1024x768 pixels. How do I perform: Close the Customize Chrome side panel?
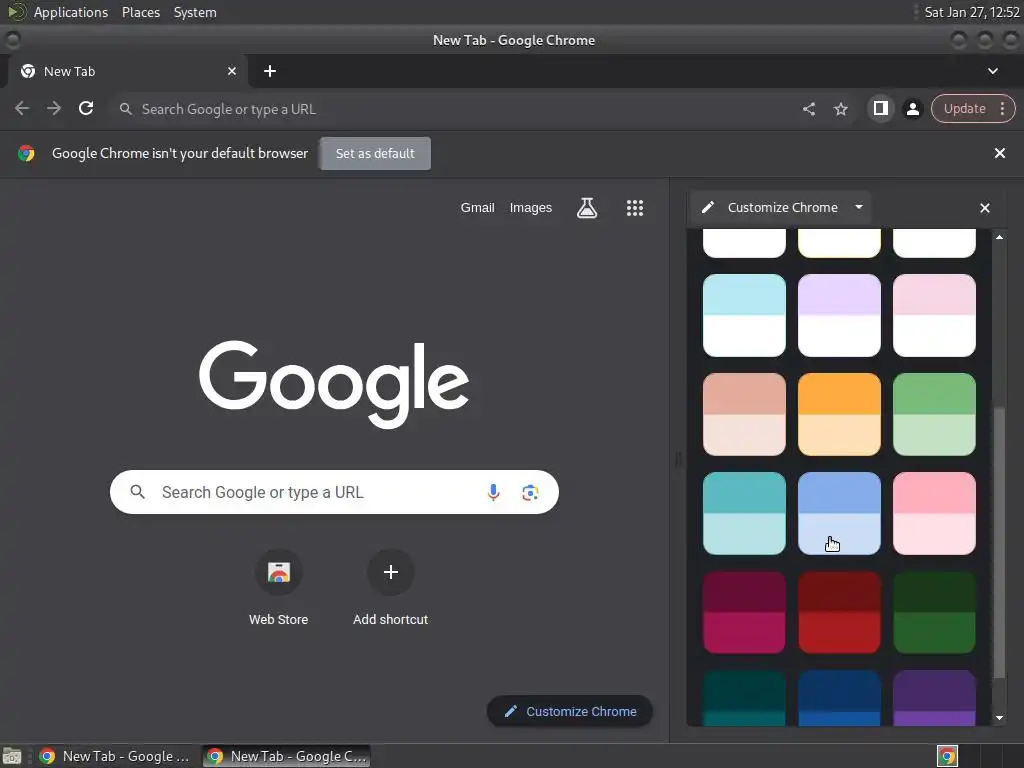click(985, 208)
